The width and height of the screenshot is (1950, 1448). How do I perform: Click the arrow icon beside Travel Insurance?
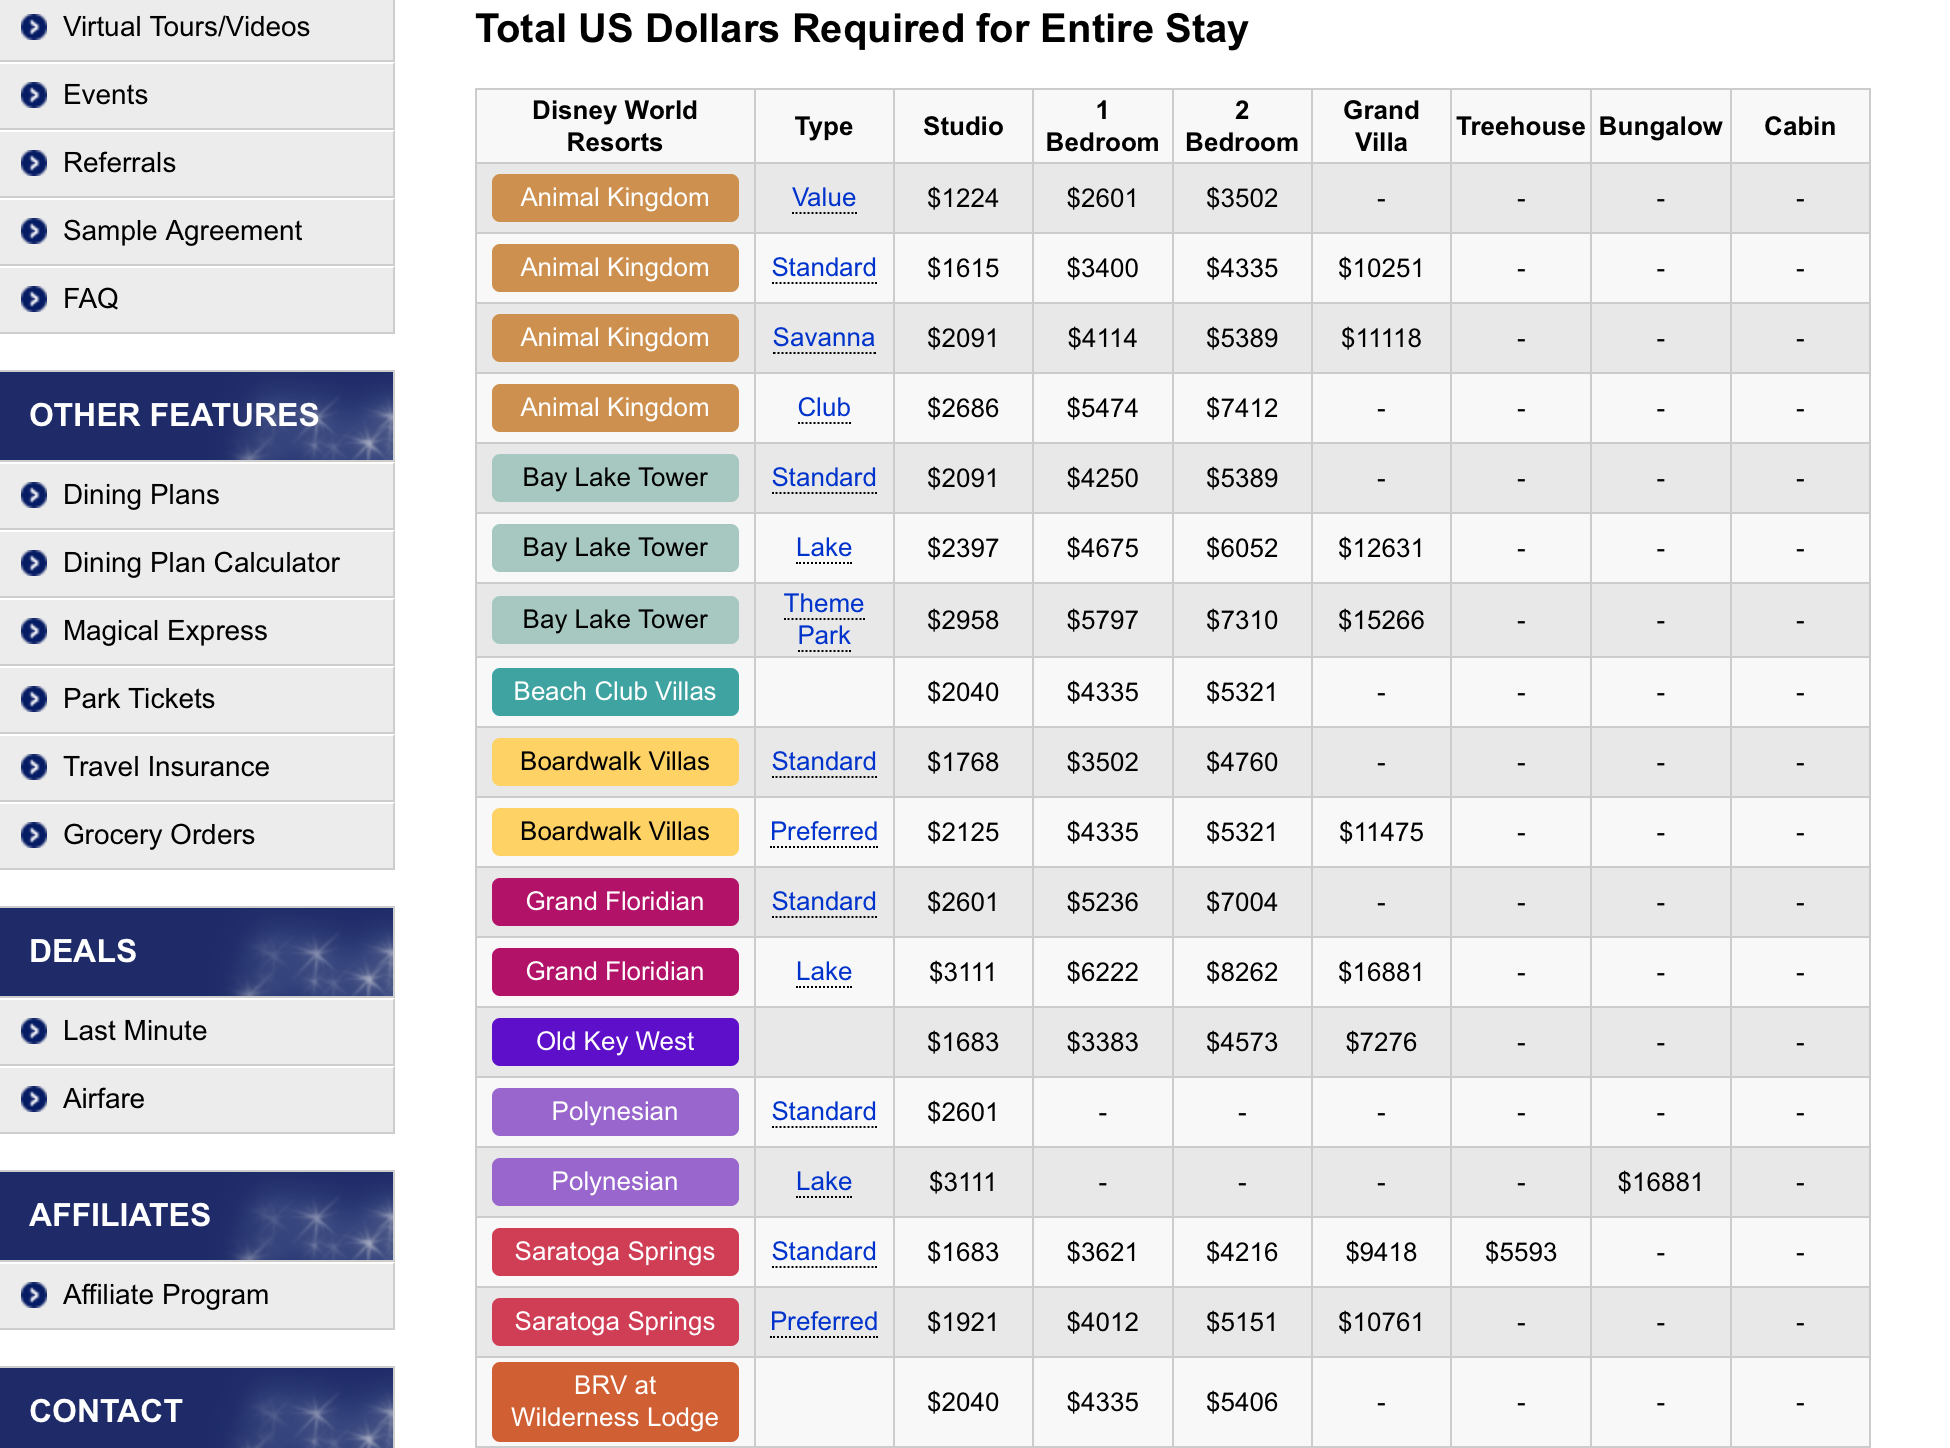tap(34, 767)
